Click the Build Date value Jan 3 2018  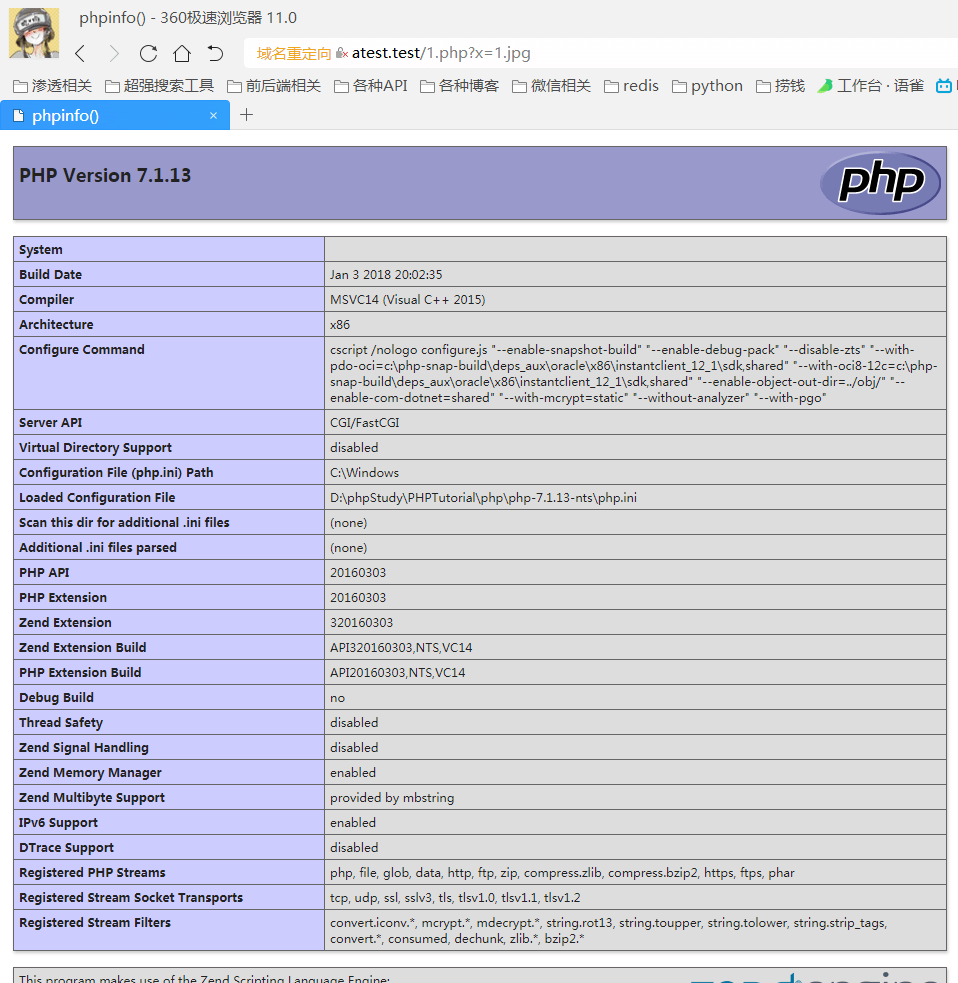(386, 275)
